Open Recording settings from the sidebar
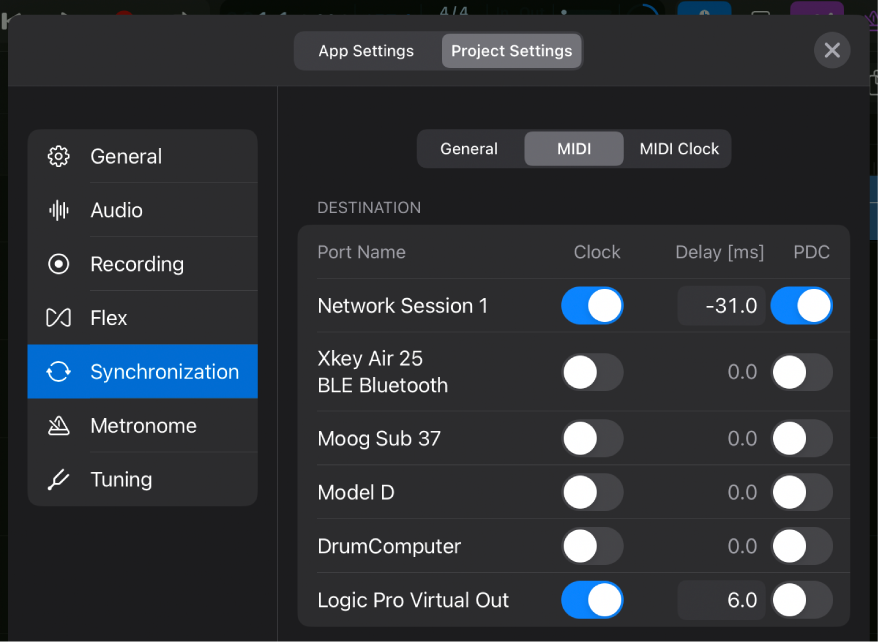The height and width of the screenshot is (644, 878). click(143, 264)
